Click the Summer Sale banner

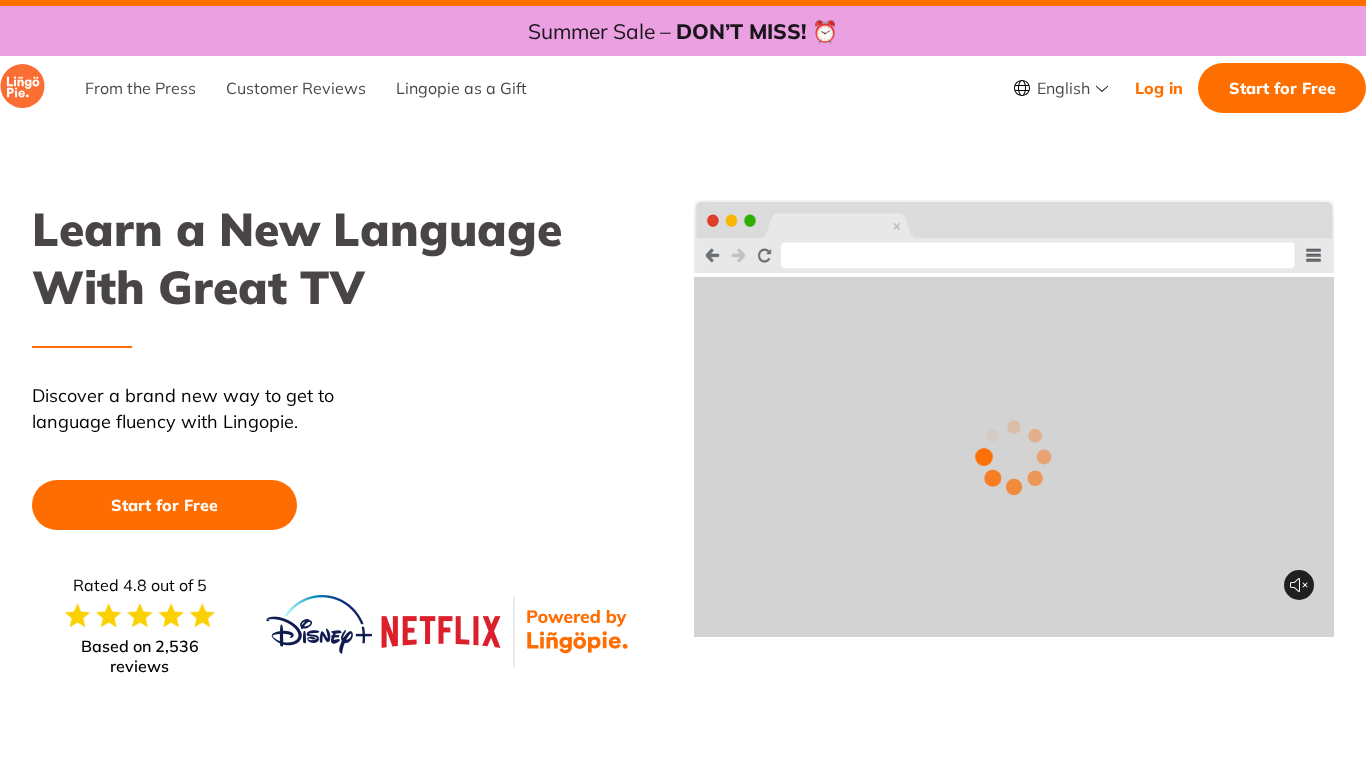click(x=666, y=32)
